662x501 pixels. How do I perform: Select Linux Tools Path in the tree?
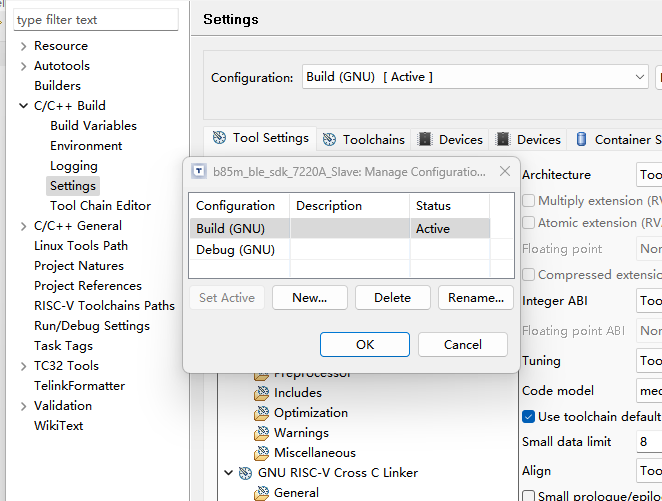81,246
